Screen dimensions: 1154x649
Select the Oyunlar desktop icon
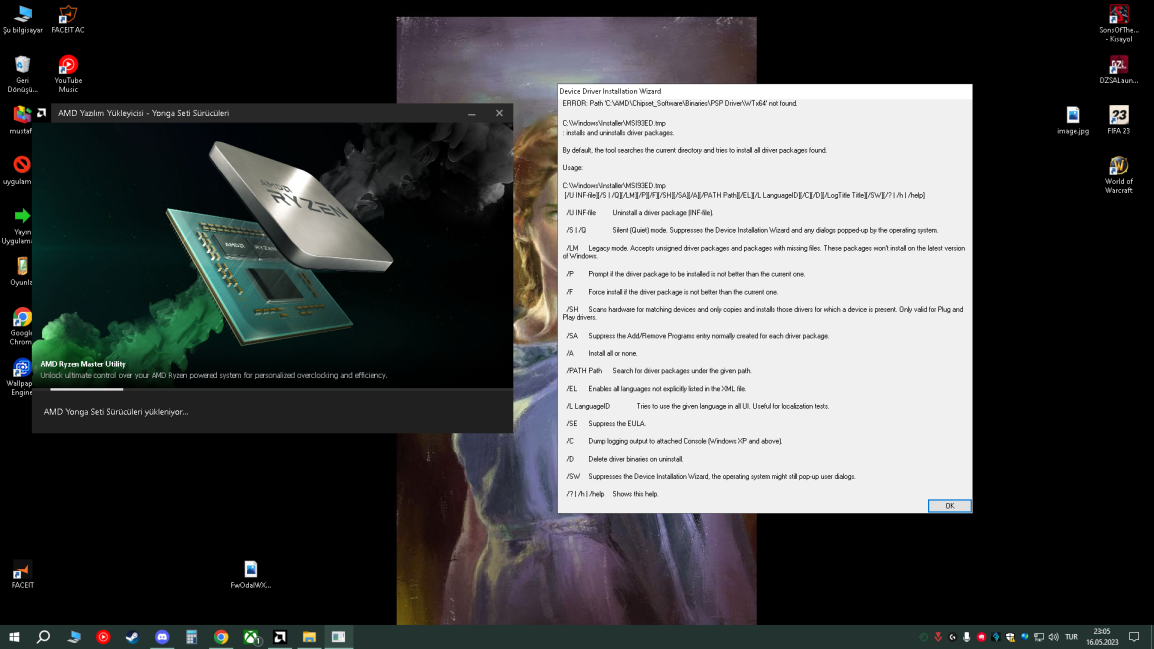(x=21, y=271)
